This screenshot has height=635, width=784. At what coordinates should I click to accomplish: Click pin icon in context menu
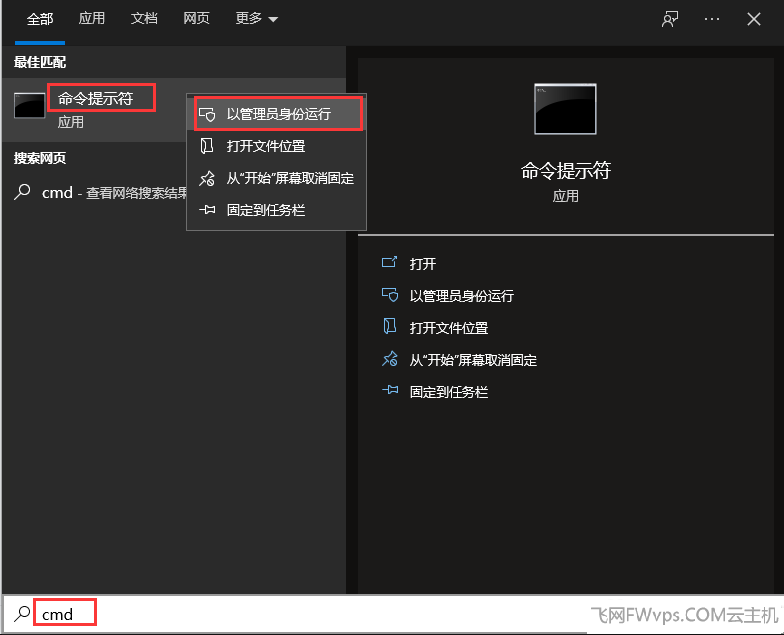click(x=207, y=210)
